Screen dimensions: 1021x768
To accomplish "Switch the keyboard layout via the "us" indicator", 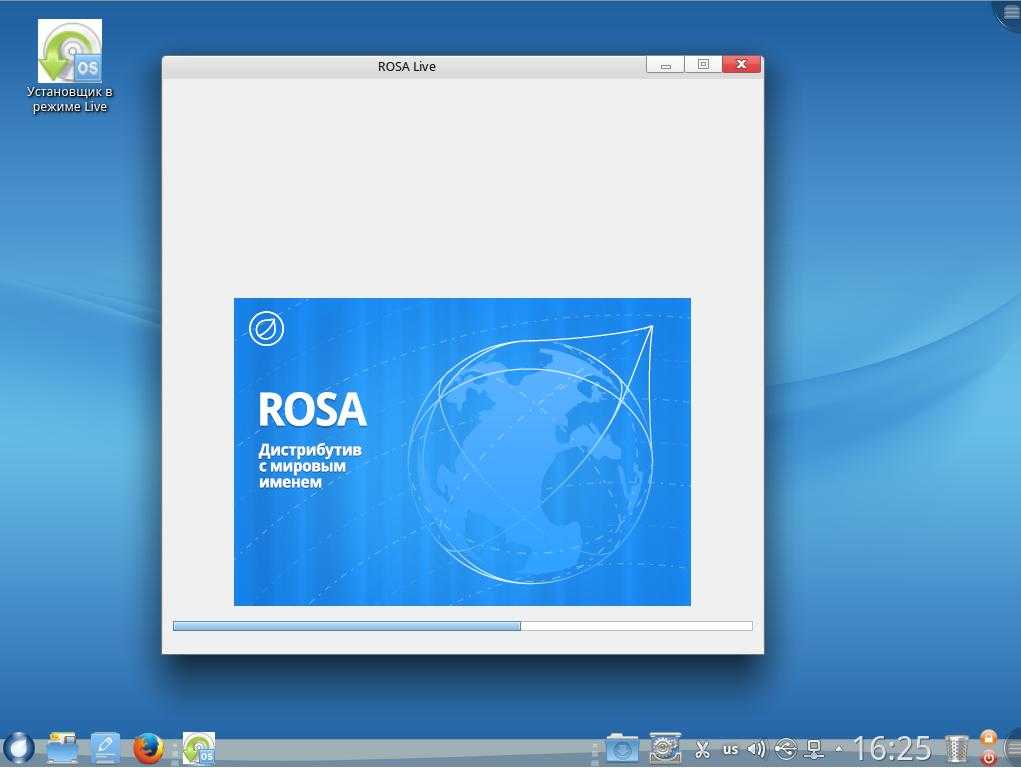I will [730, 749].
